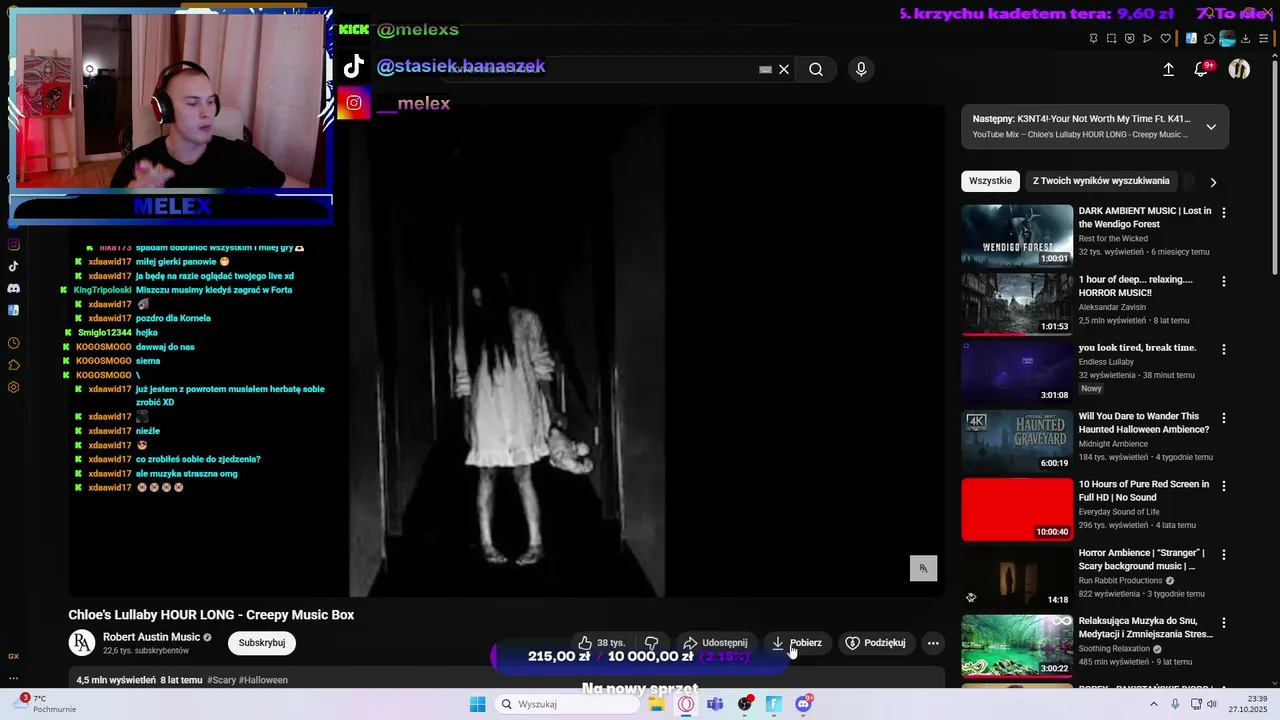
Task: Open OBS from the taskbar
Action: point(745,704)
